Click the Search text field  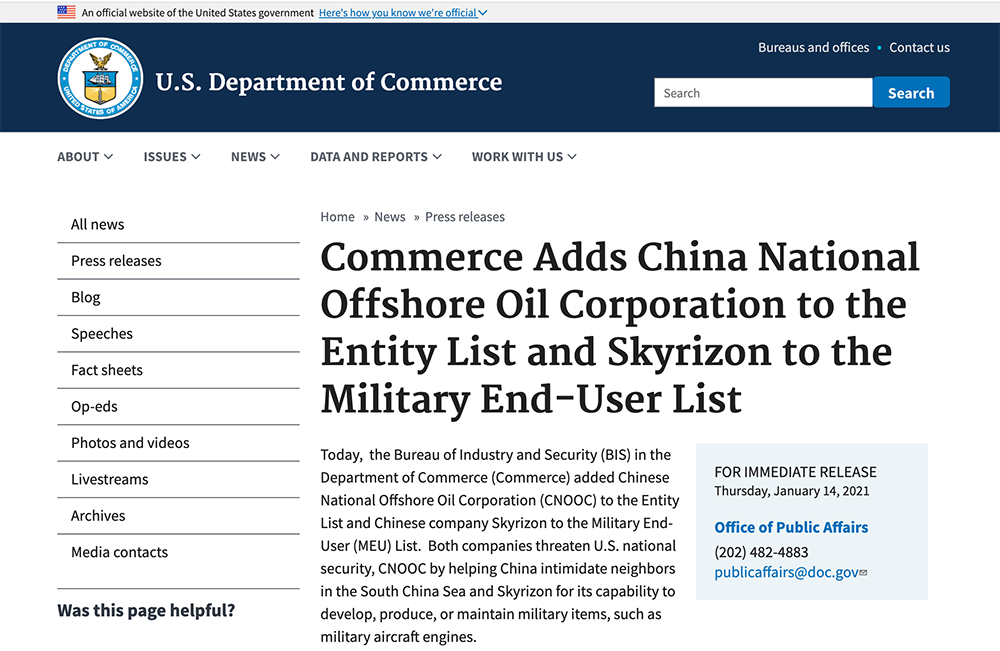click(763, 93)
